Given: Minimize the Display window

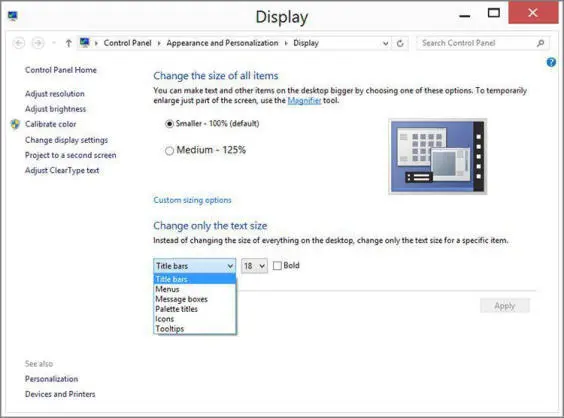Looking at the screenshot, I should (x=465, y=16).
